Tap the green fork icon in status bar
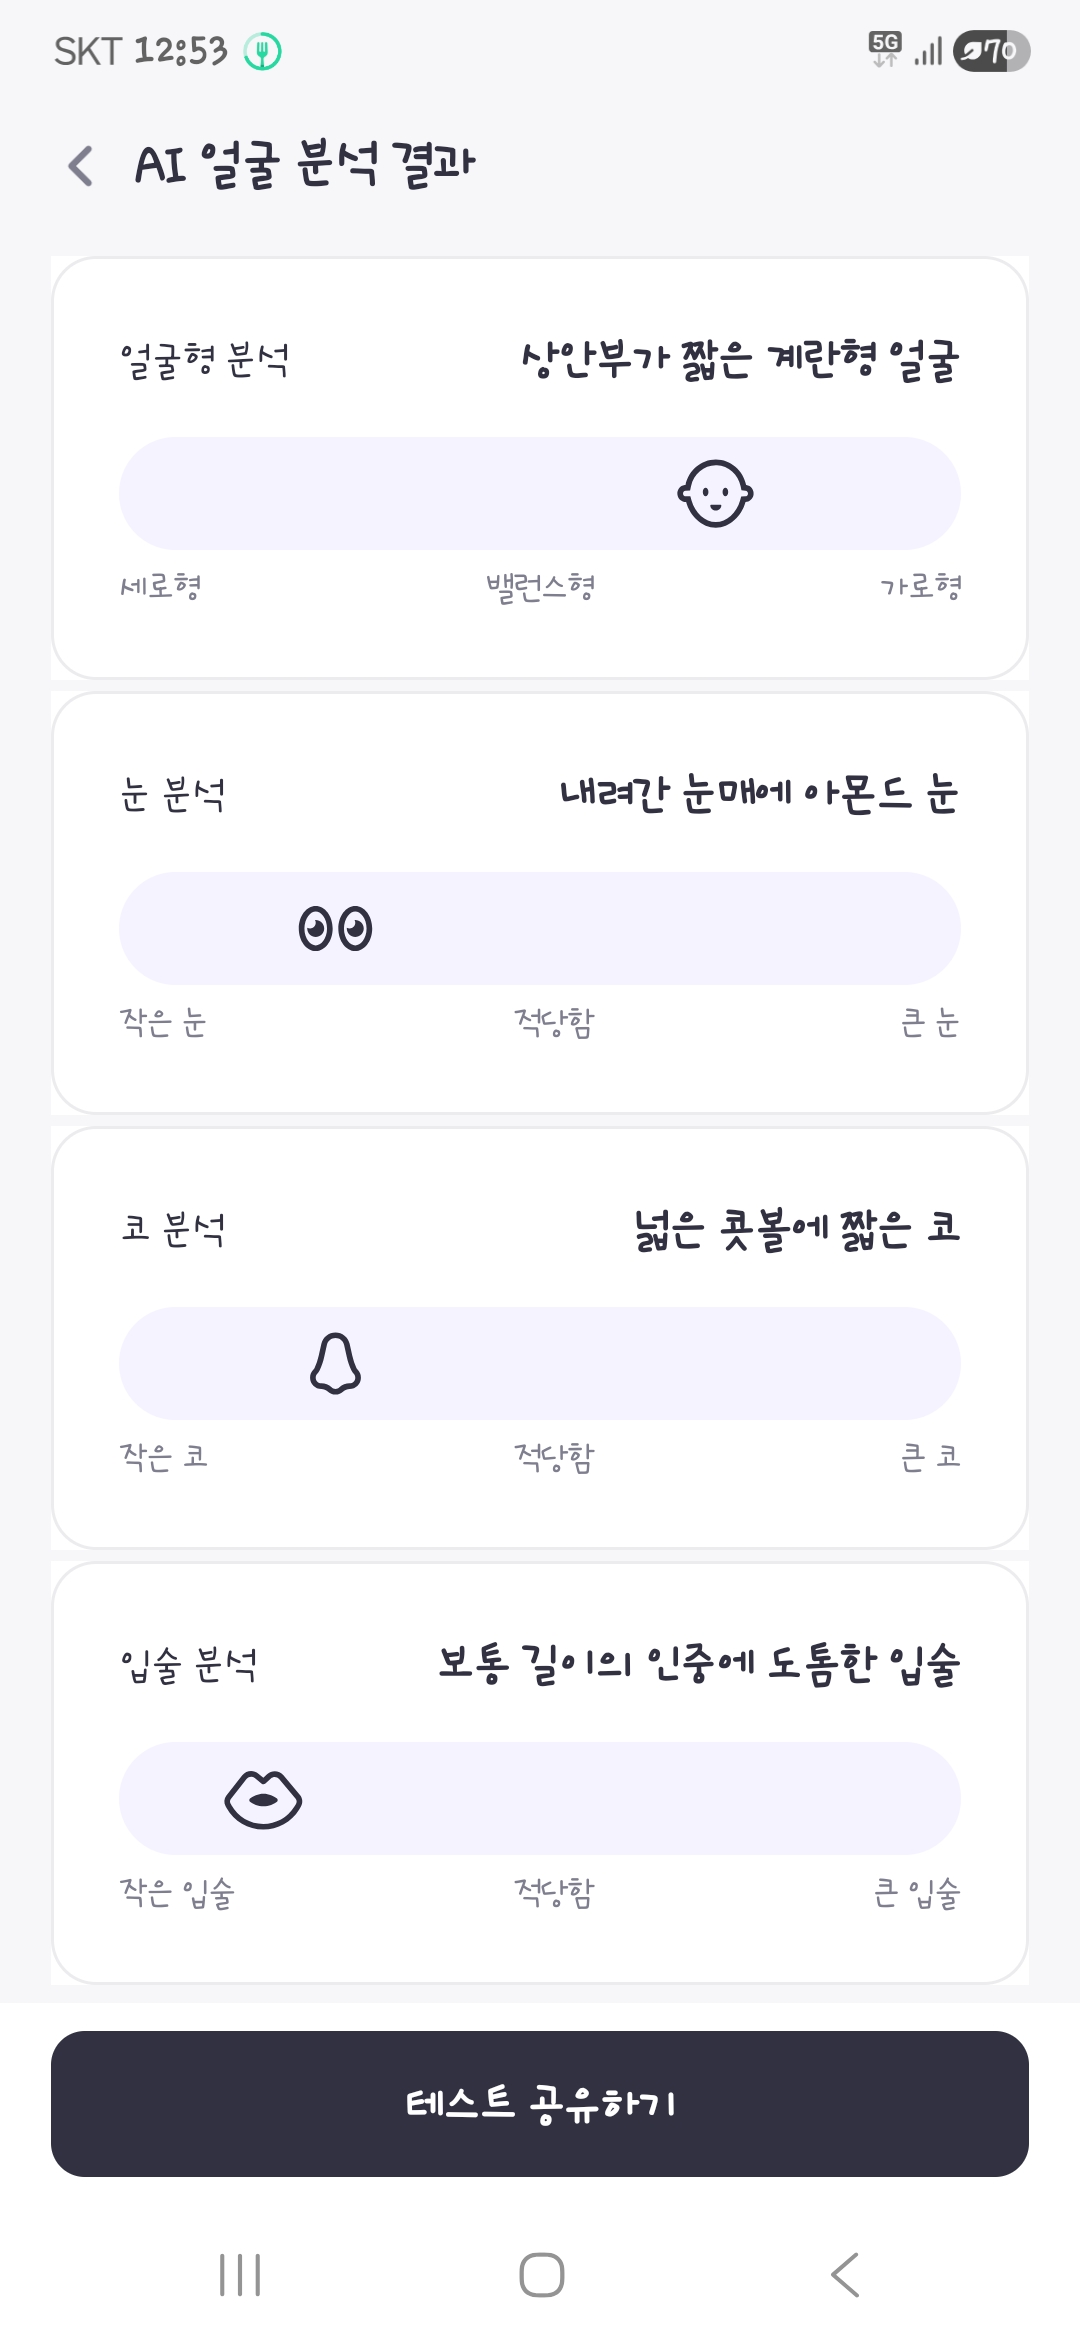1080x2340 pixels. (264, 51)
